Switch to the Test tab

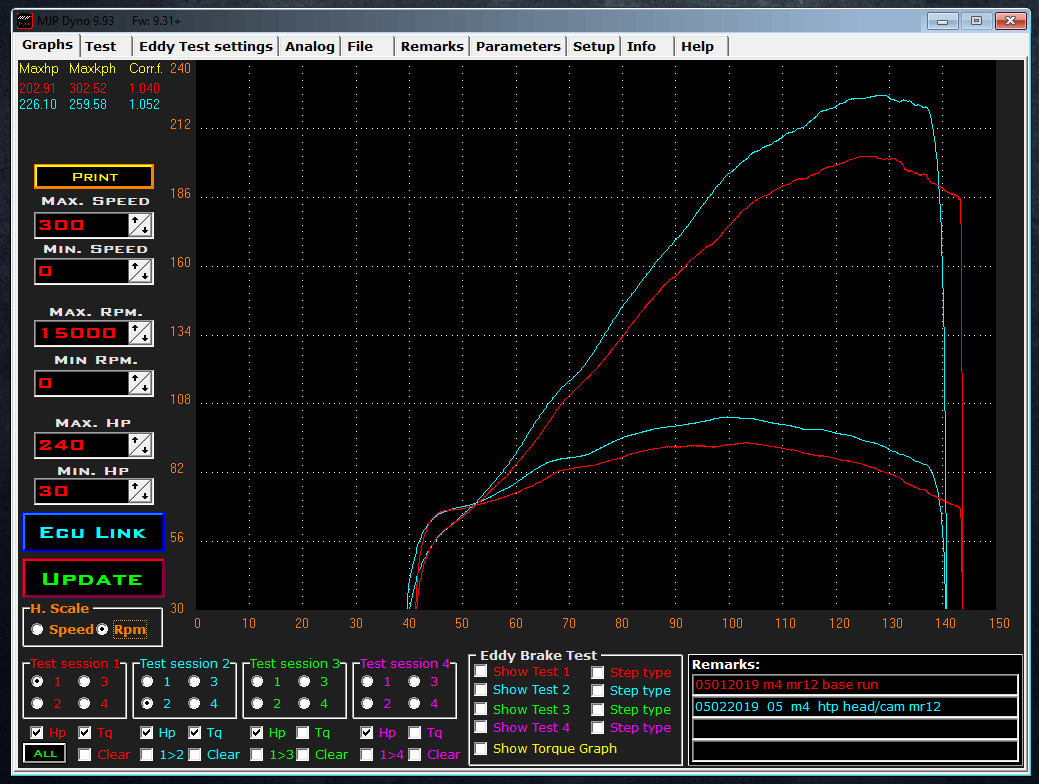(x=100, y=46)
